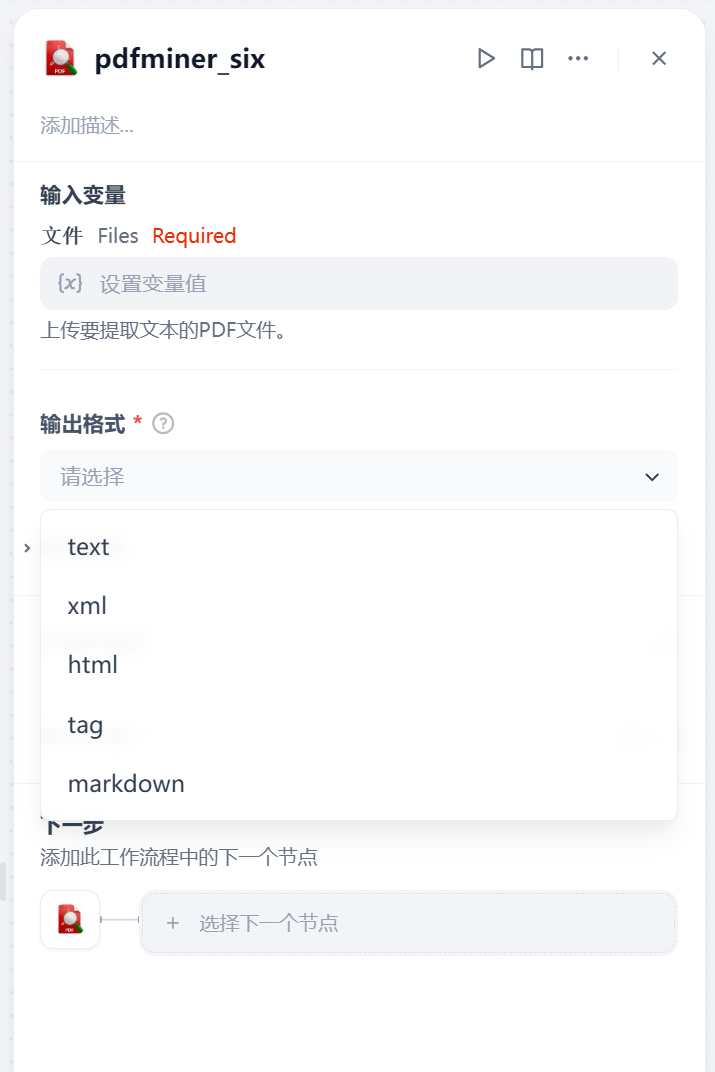
Task: Close the pdfminer_six panel
Action: [x=659, y=59]
